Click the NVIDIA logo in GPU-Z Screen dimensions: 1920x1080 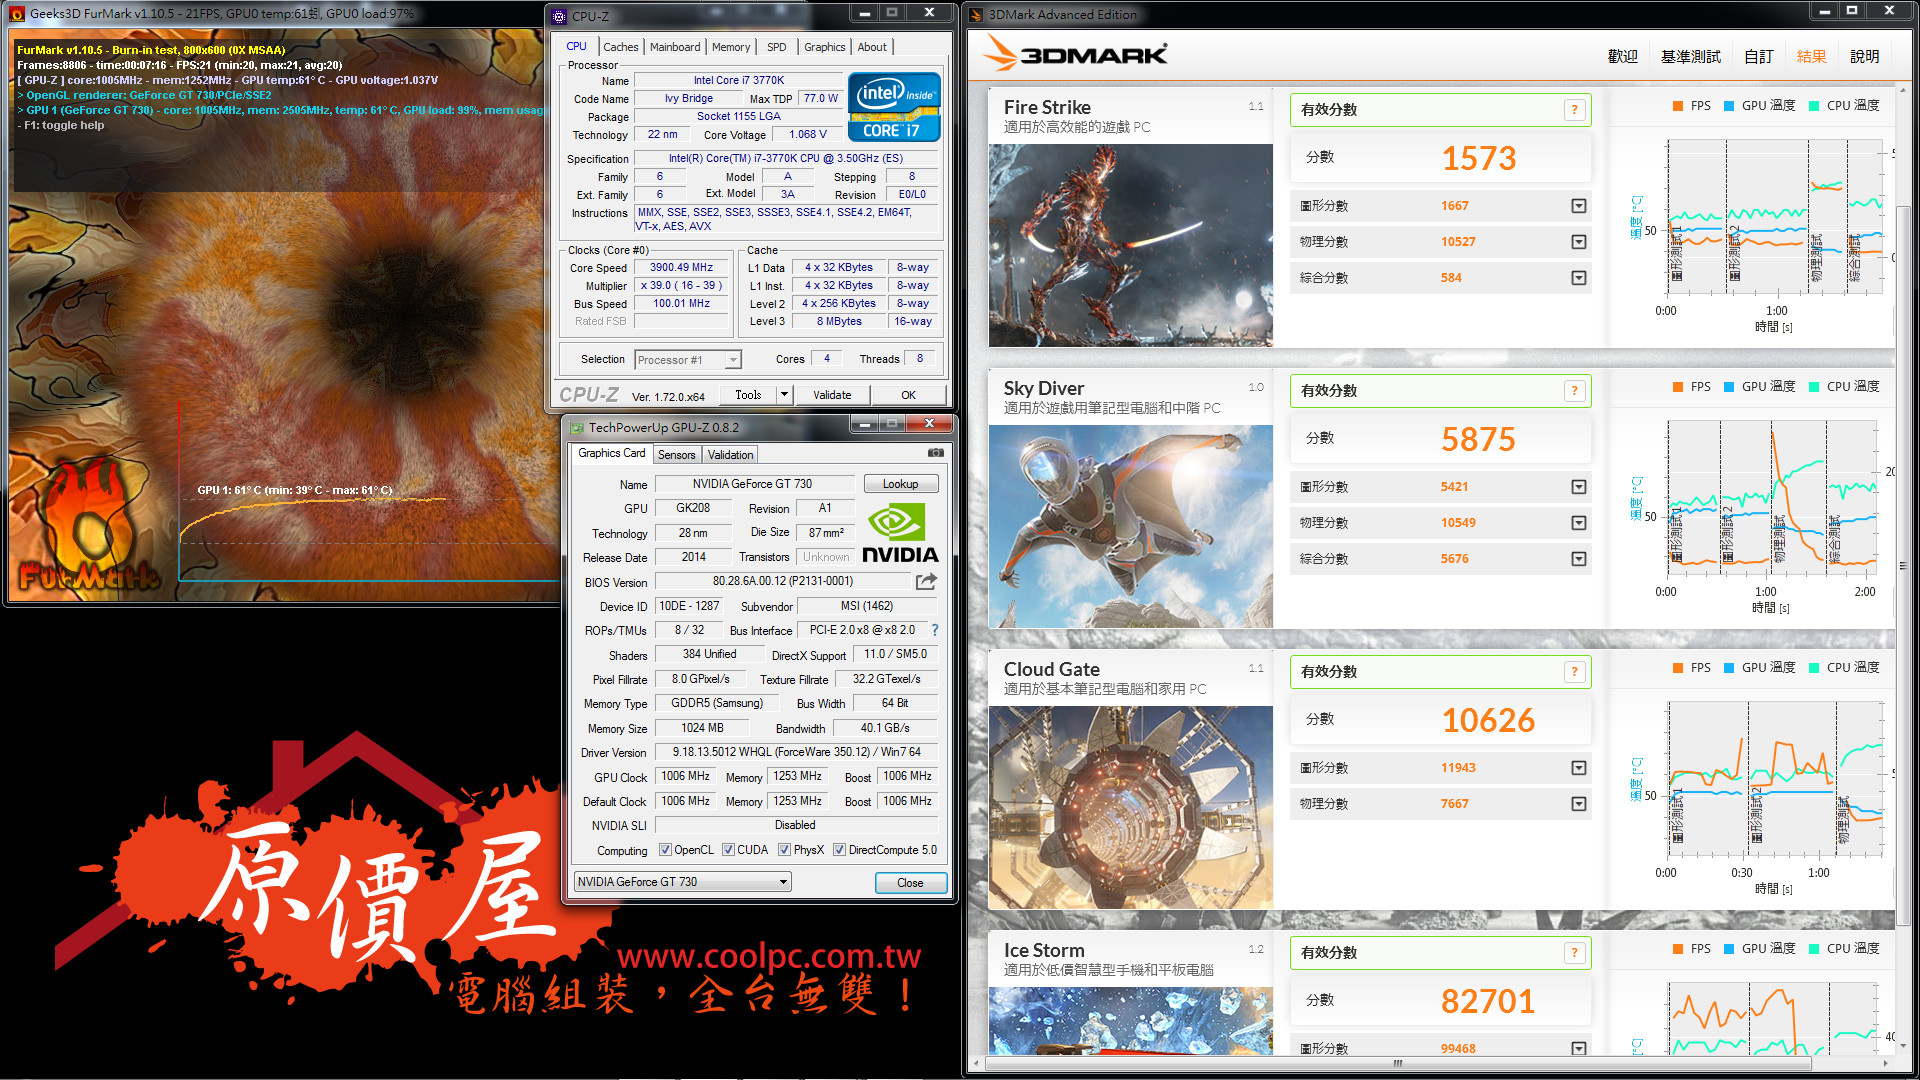[x=899, y=534]
